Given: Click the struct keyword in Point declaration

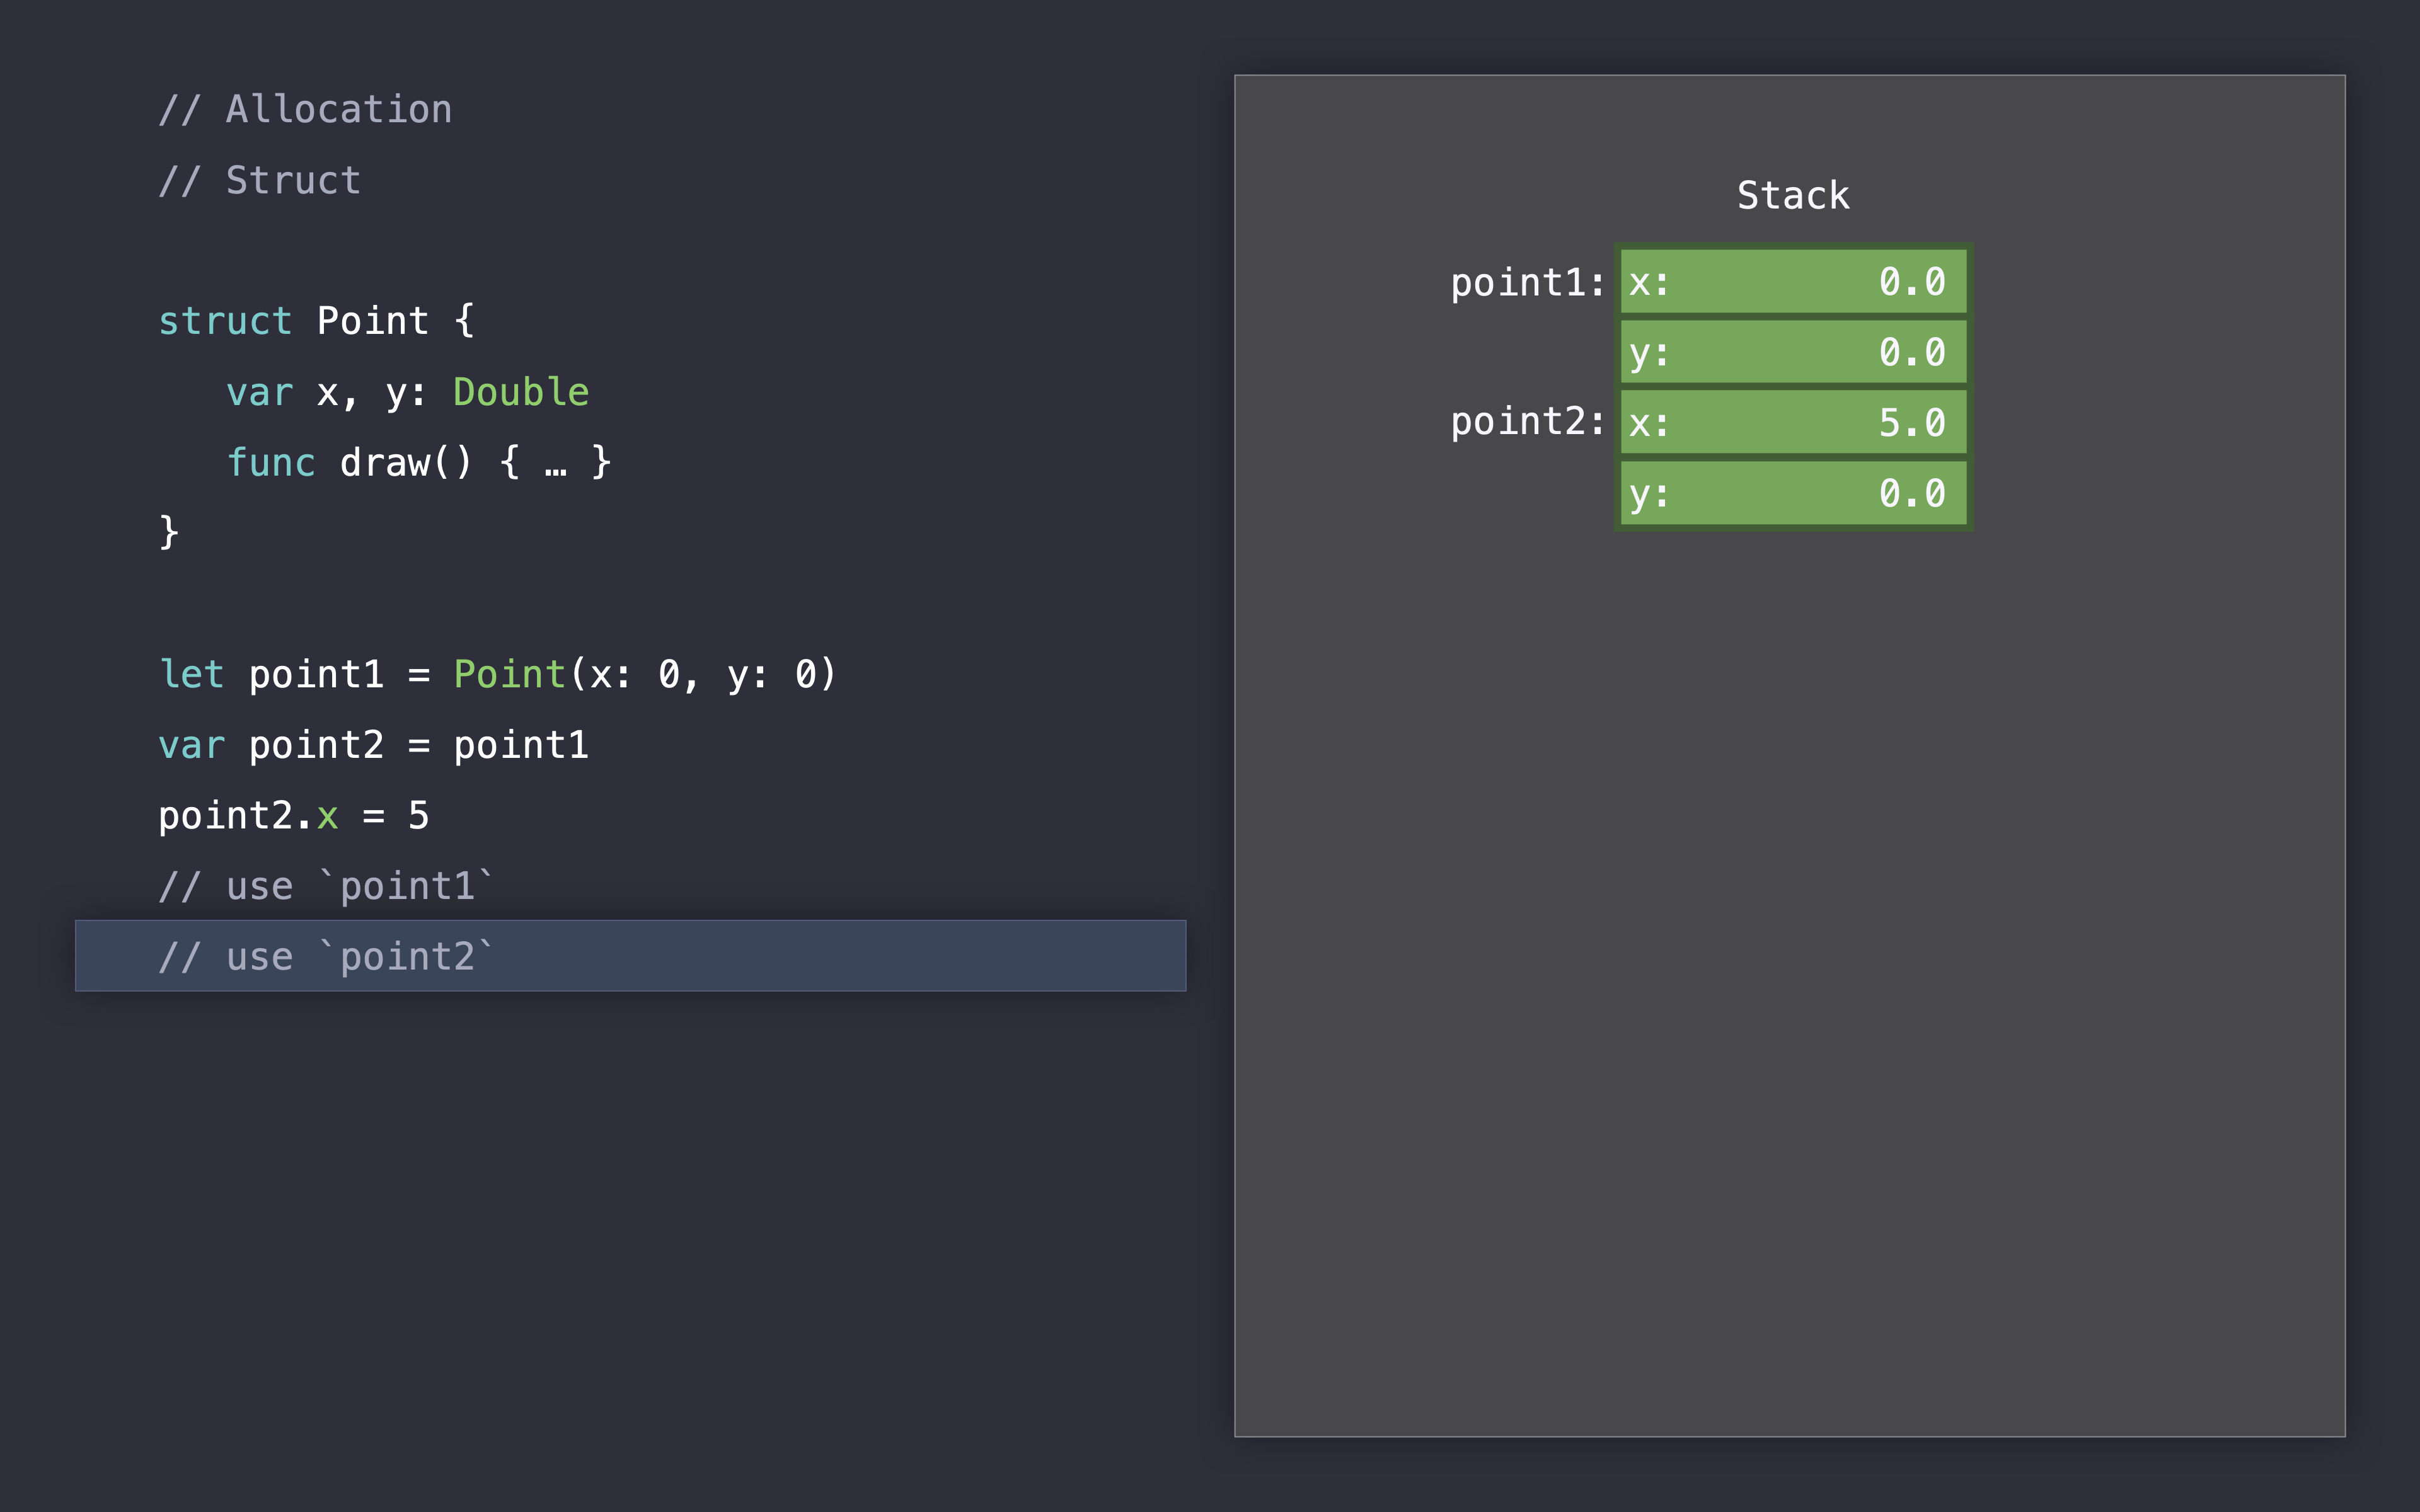Looking at the screenshot, I should pos(225,321).
